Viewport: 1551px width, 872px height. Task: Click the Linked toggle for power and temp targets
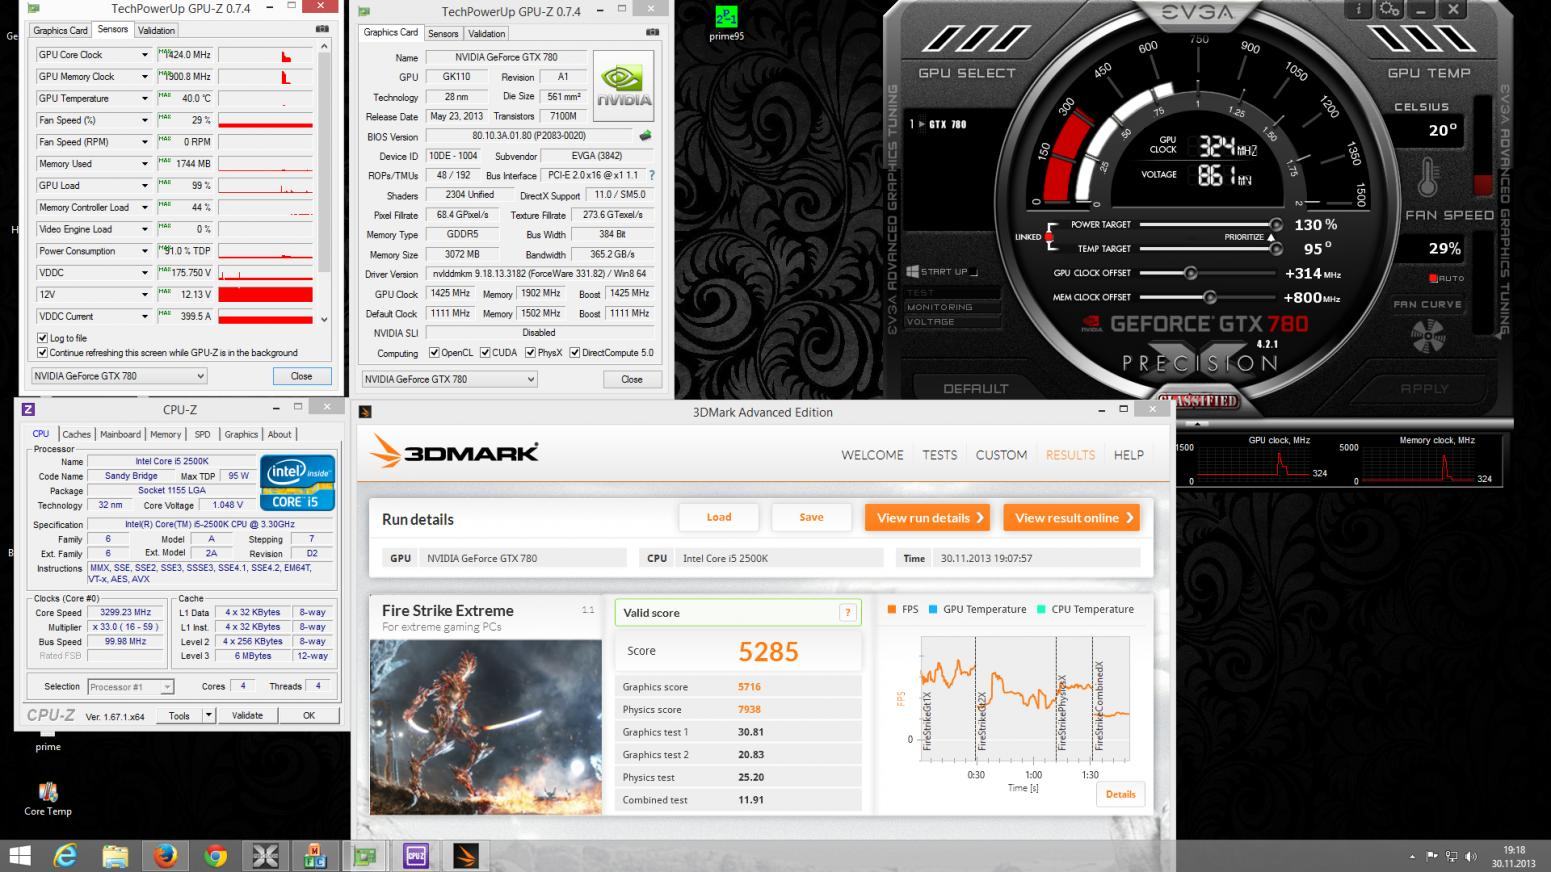point(1050,237)
